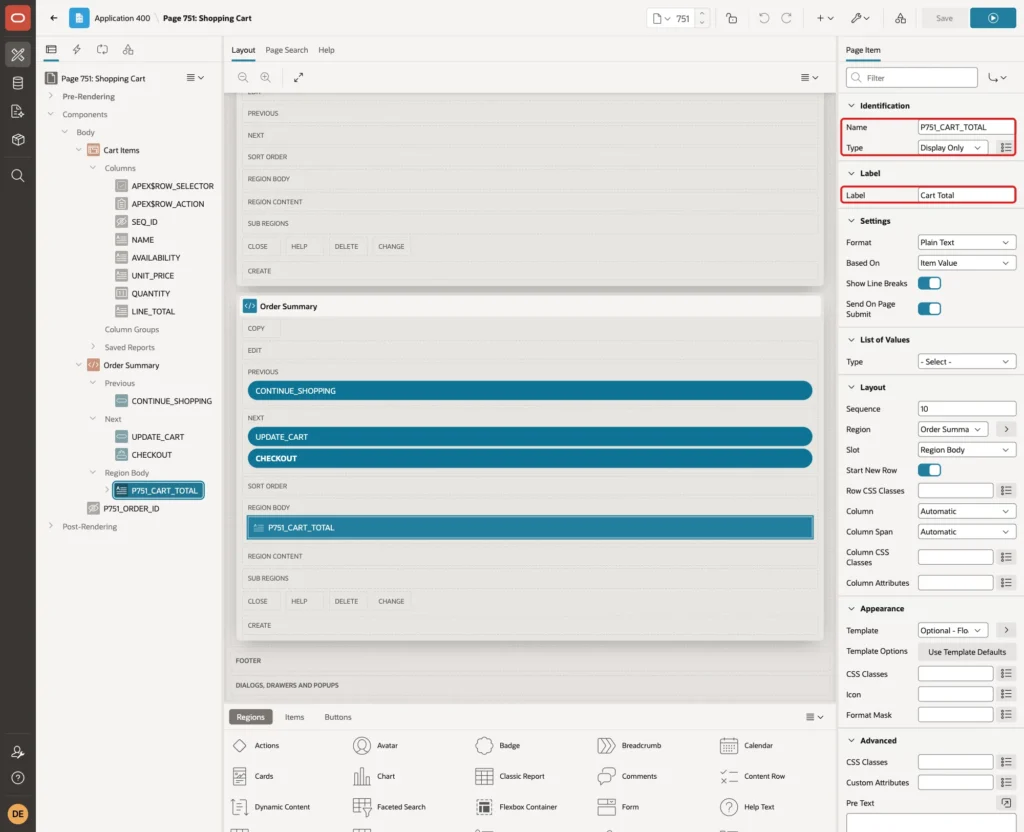1024x832 pixels.
Task: Open App Builder icon in left sidebar
Action: [x=18, y=55]
